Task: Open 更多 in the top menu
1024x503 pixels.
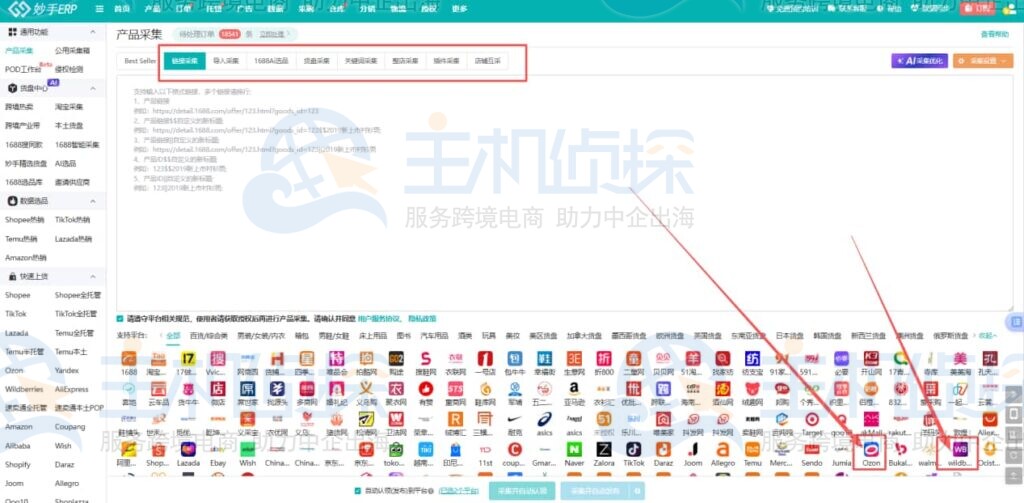Action: tap(460, 8)
